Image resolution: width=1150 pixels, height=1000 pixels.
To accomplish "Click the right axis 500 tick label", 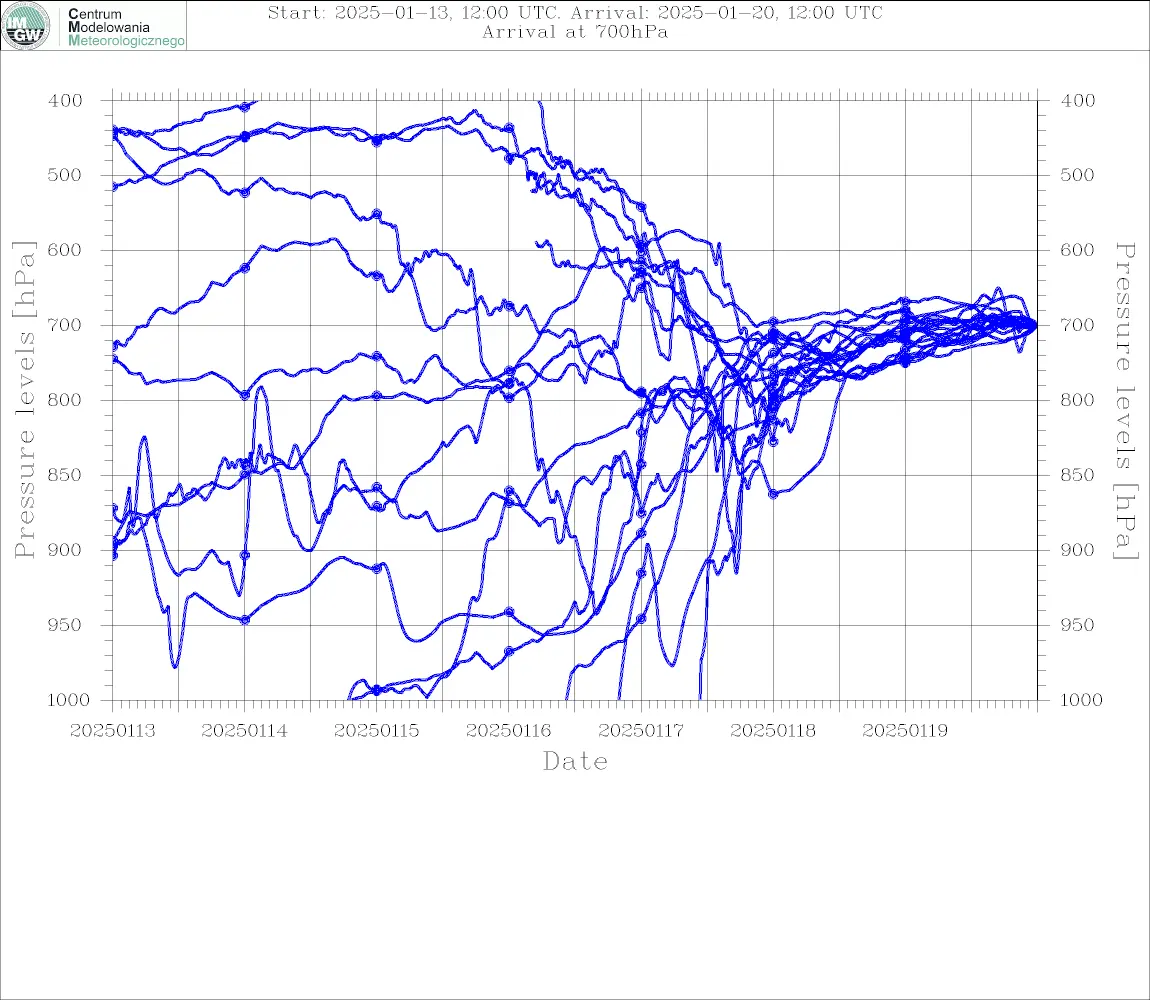I will pyautogui.click(x=1077, y=175).
